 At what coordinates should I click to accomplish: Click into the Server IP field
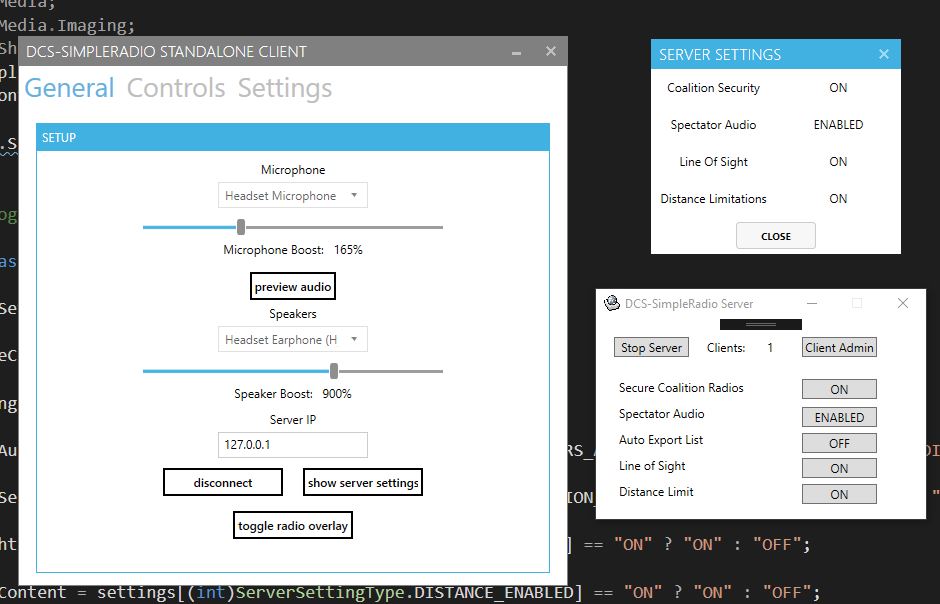coord(293,445)
